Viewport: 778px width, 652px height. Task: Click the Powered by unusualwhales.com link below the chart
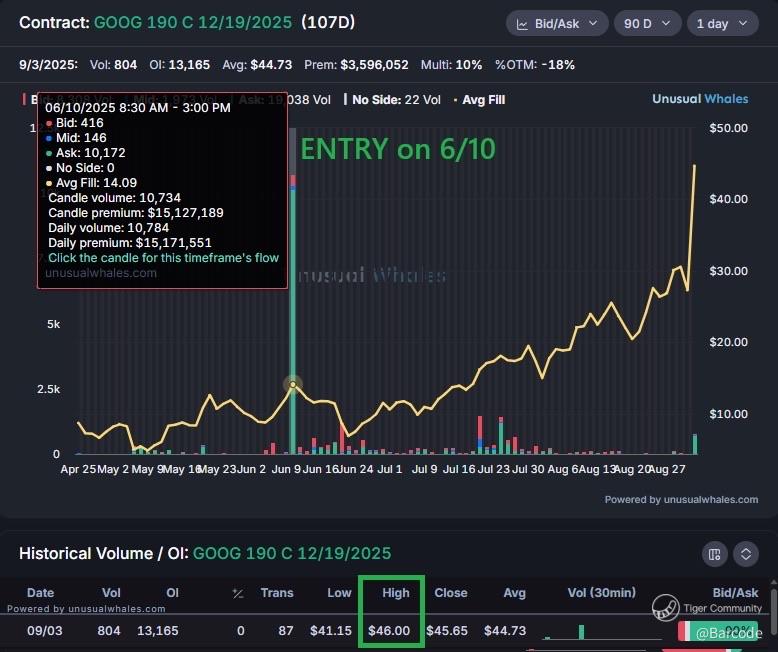pos(681,500)
